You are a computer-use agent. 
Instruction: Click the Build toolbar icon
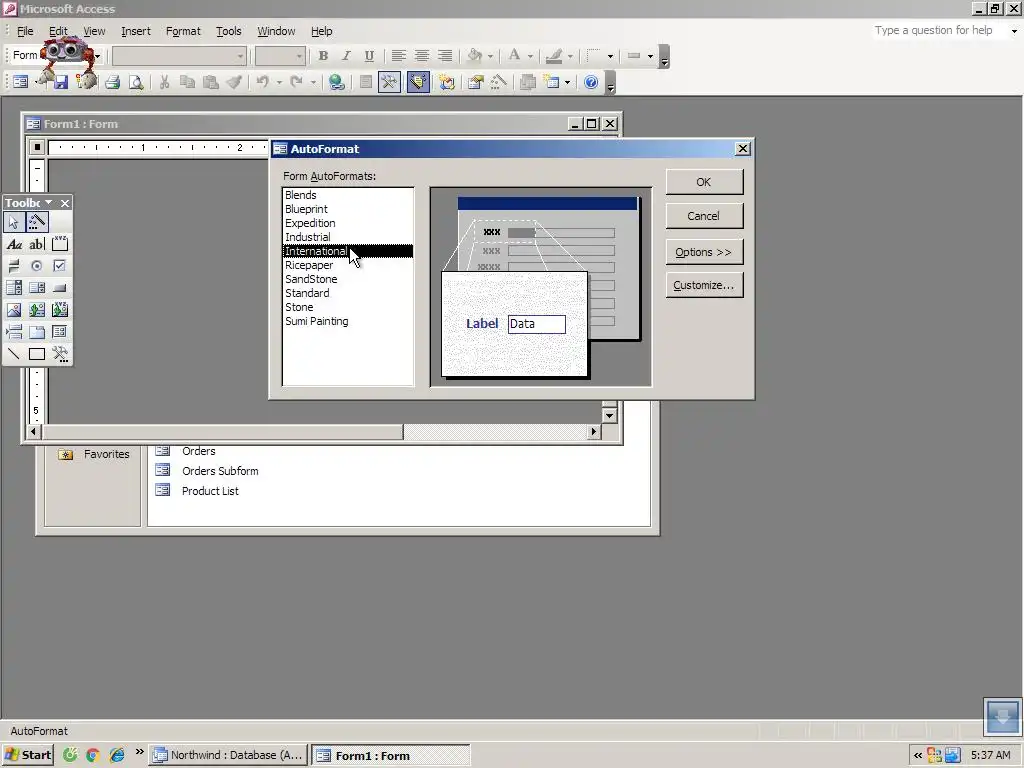[498, 82]
